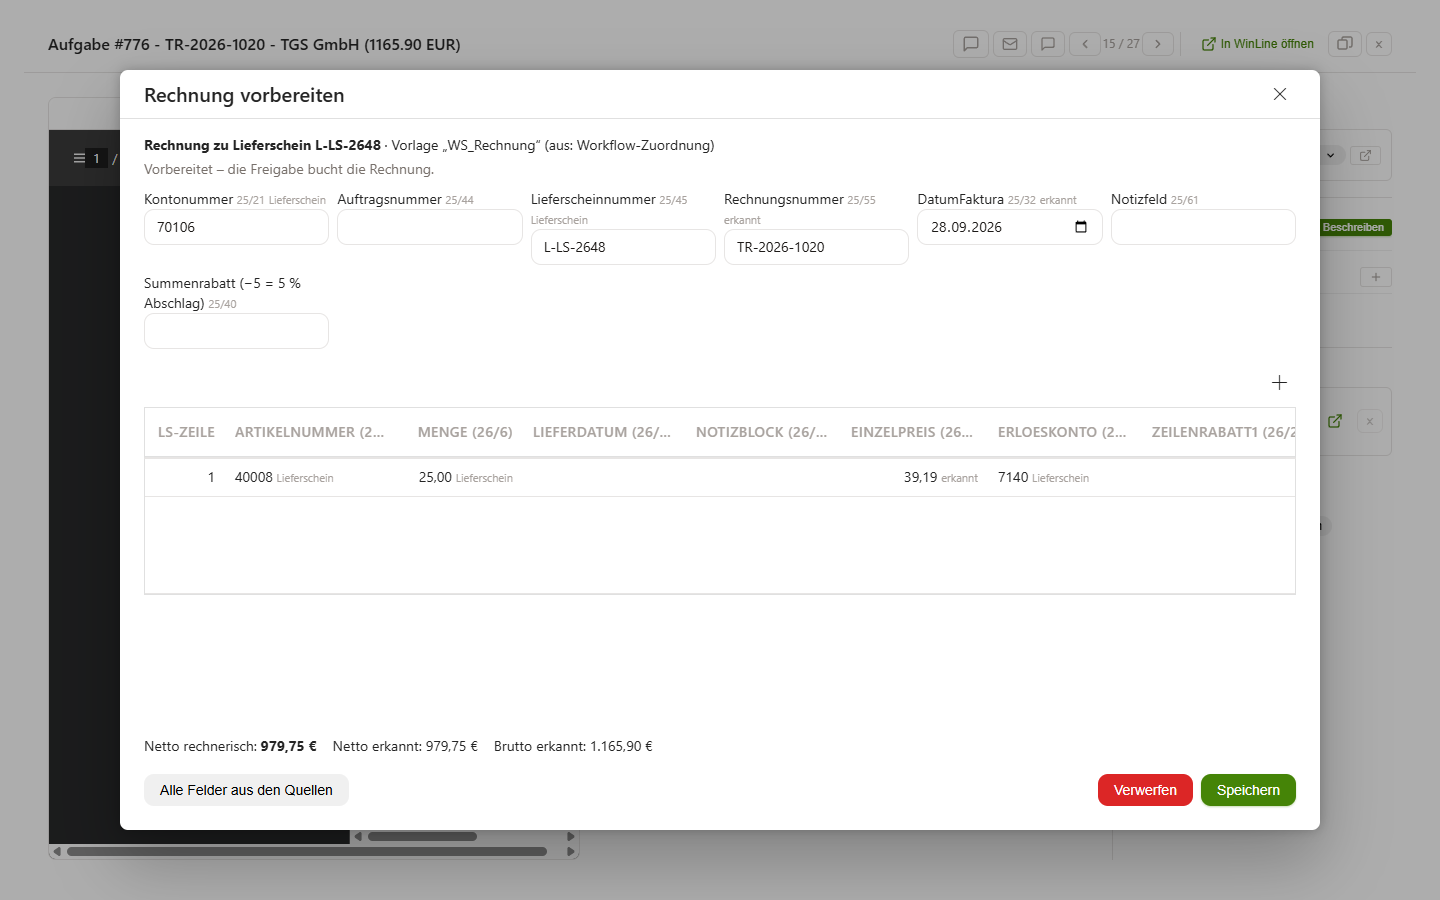Add a table row with plus icon

click(1279, 383)
